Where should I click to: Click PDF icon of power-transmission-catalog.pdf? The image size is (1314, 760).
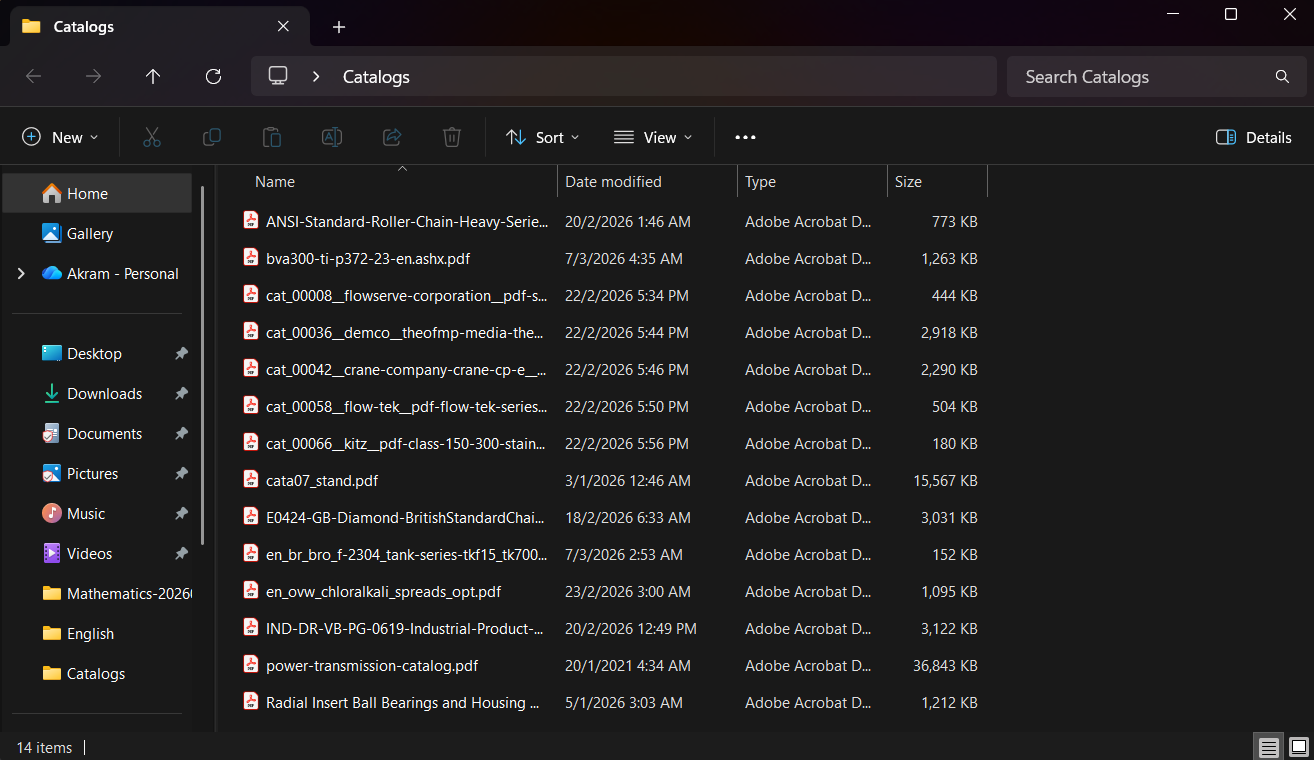point(251,664)
